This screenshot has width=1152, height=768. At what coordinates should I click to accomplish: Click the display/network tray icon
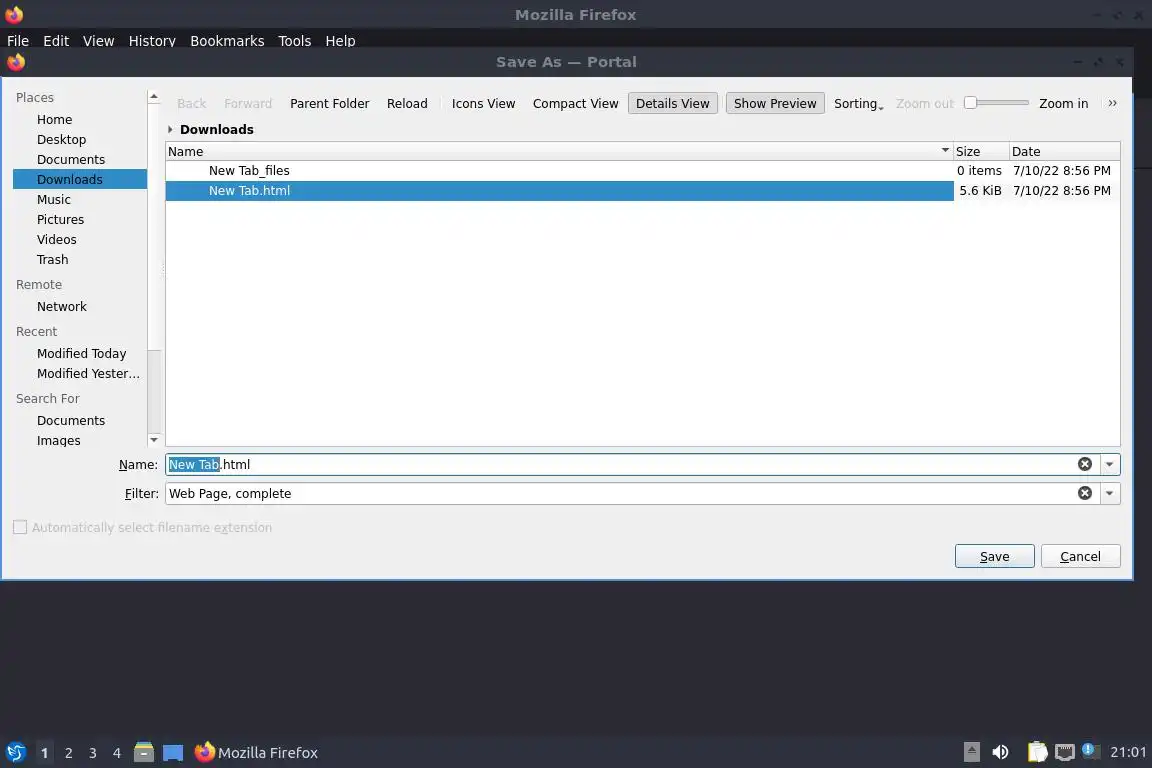point(1065,752)
